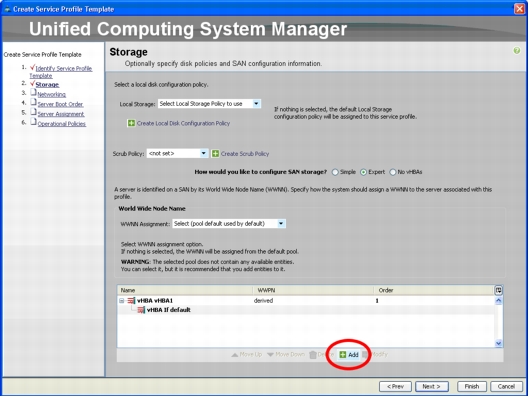Click the Cancel button
529x398 pixels.
tap(506, 386)
